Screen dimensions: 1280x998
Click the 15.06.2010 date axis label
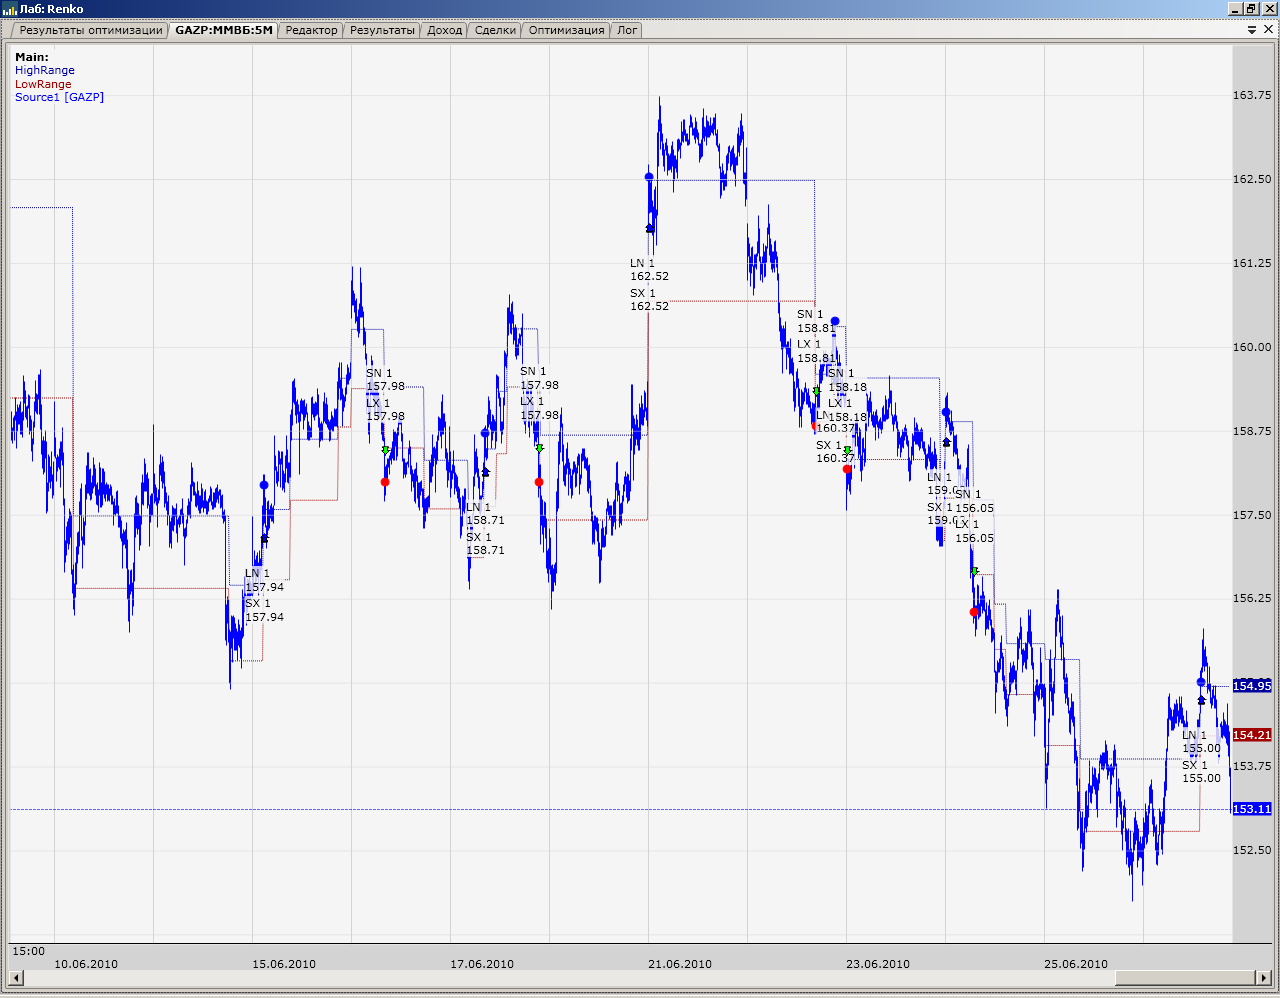pos(284,964)
